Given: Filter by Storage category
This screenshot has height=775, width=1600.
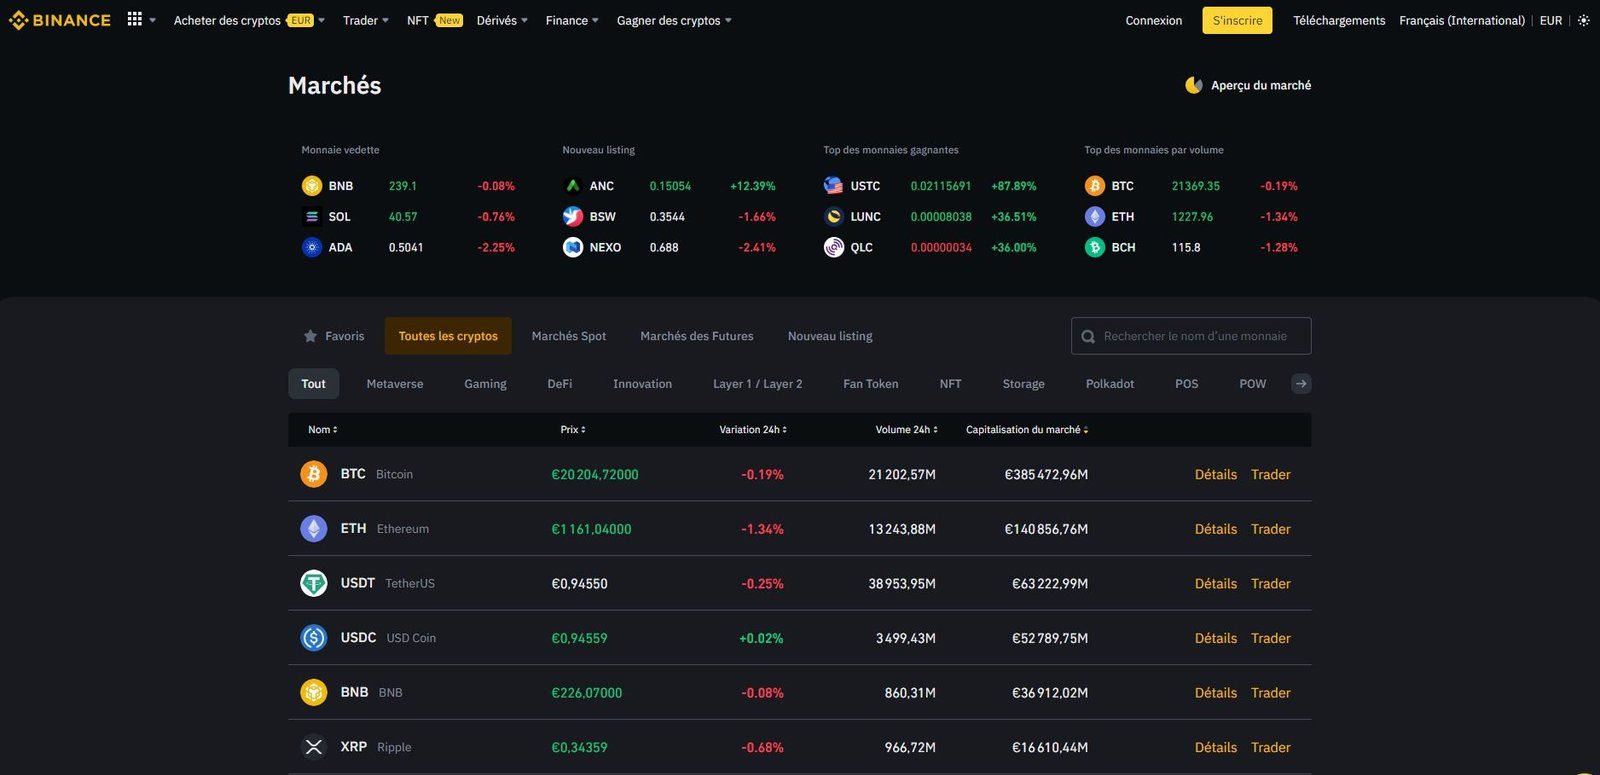Looking at the screenshot, I should [x=1023, y=384].
